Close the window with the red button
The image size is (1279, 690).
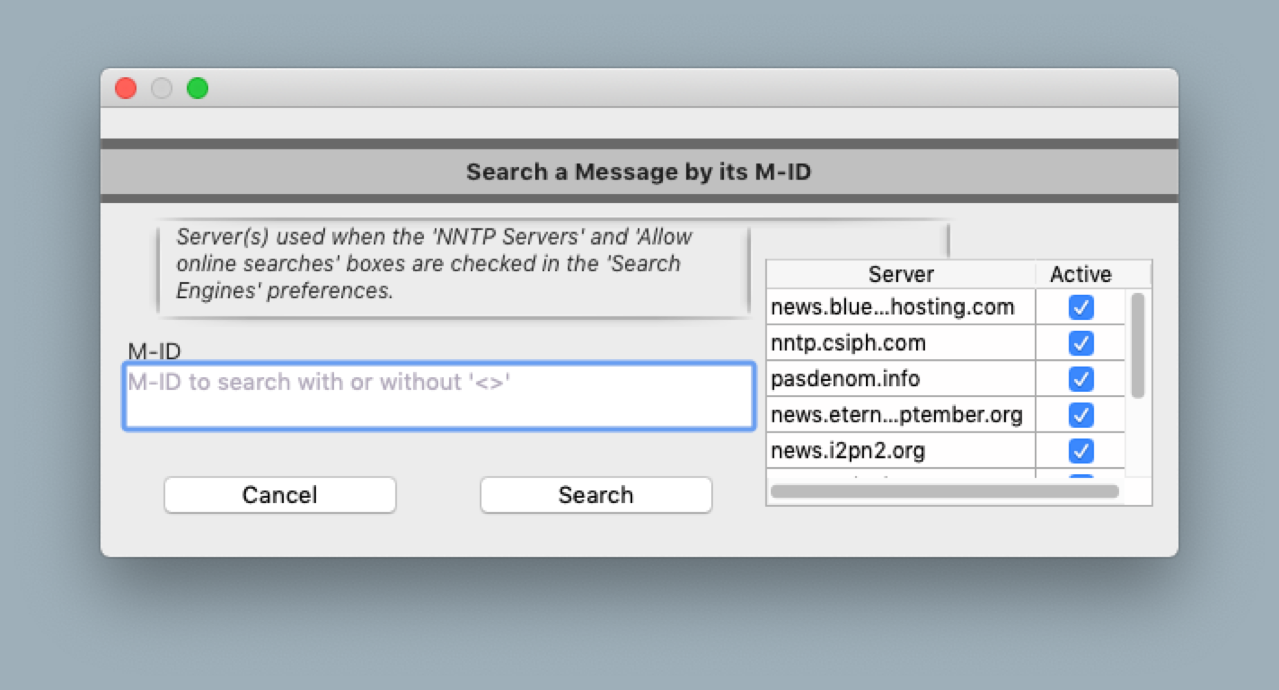pos(126,88)
